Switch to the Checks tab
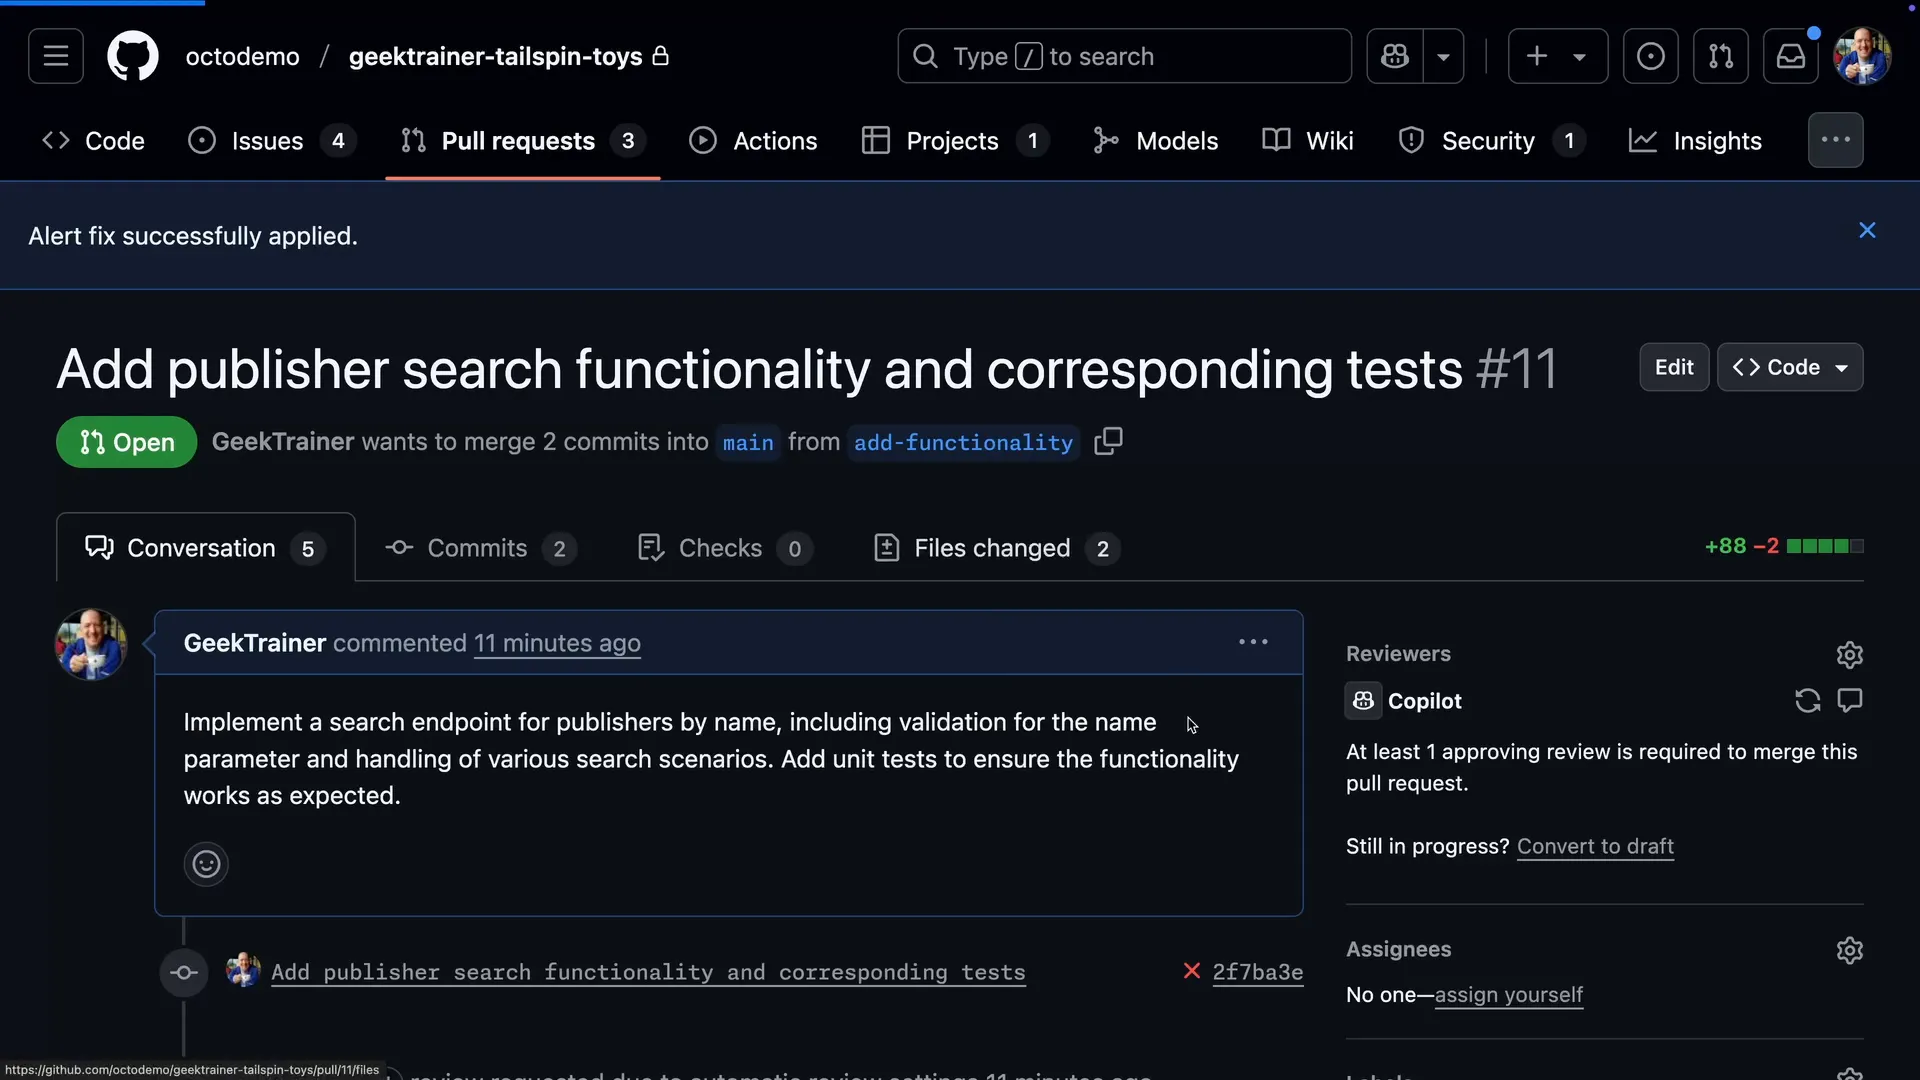The width and height of the screenshot is (1920, 1080). [x=725, y=548]
